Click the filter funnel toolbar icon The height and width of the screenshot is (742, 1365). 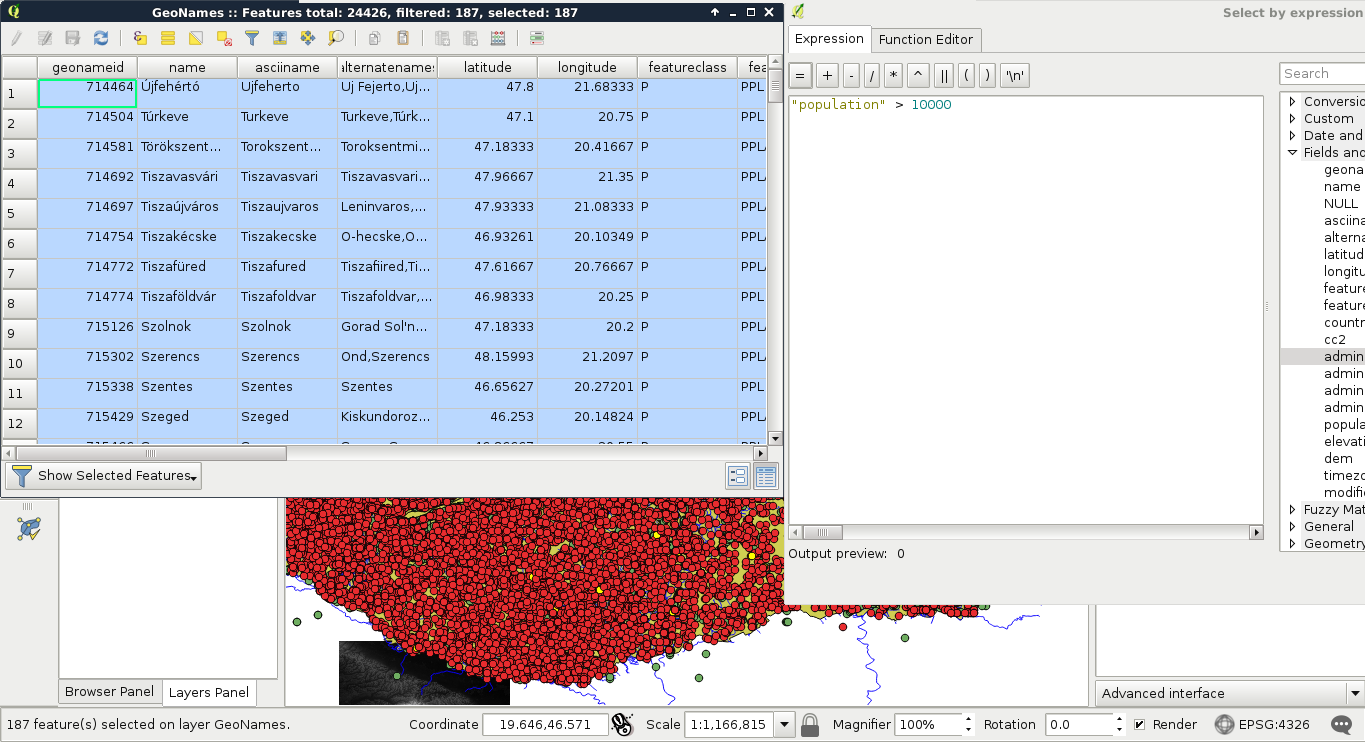point(252,38)
